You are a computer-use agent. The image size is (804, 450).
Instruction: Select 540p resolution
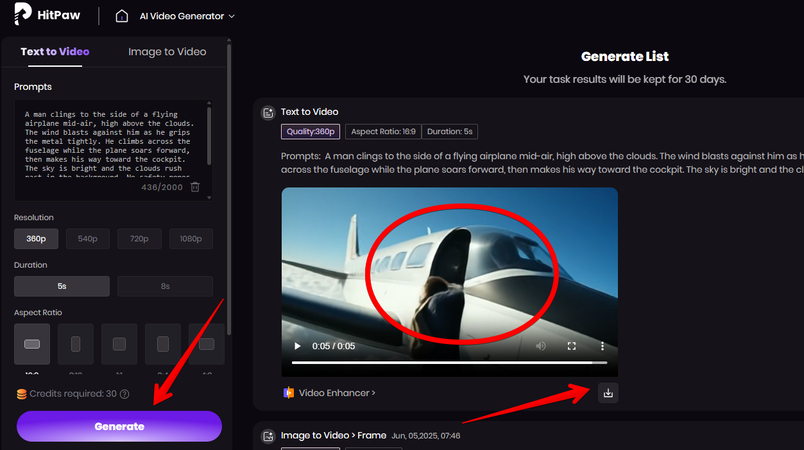[88, 239]
